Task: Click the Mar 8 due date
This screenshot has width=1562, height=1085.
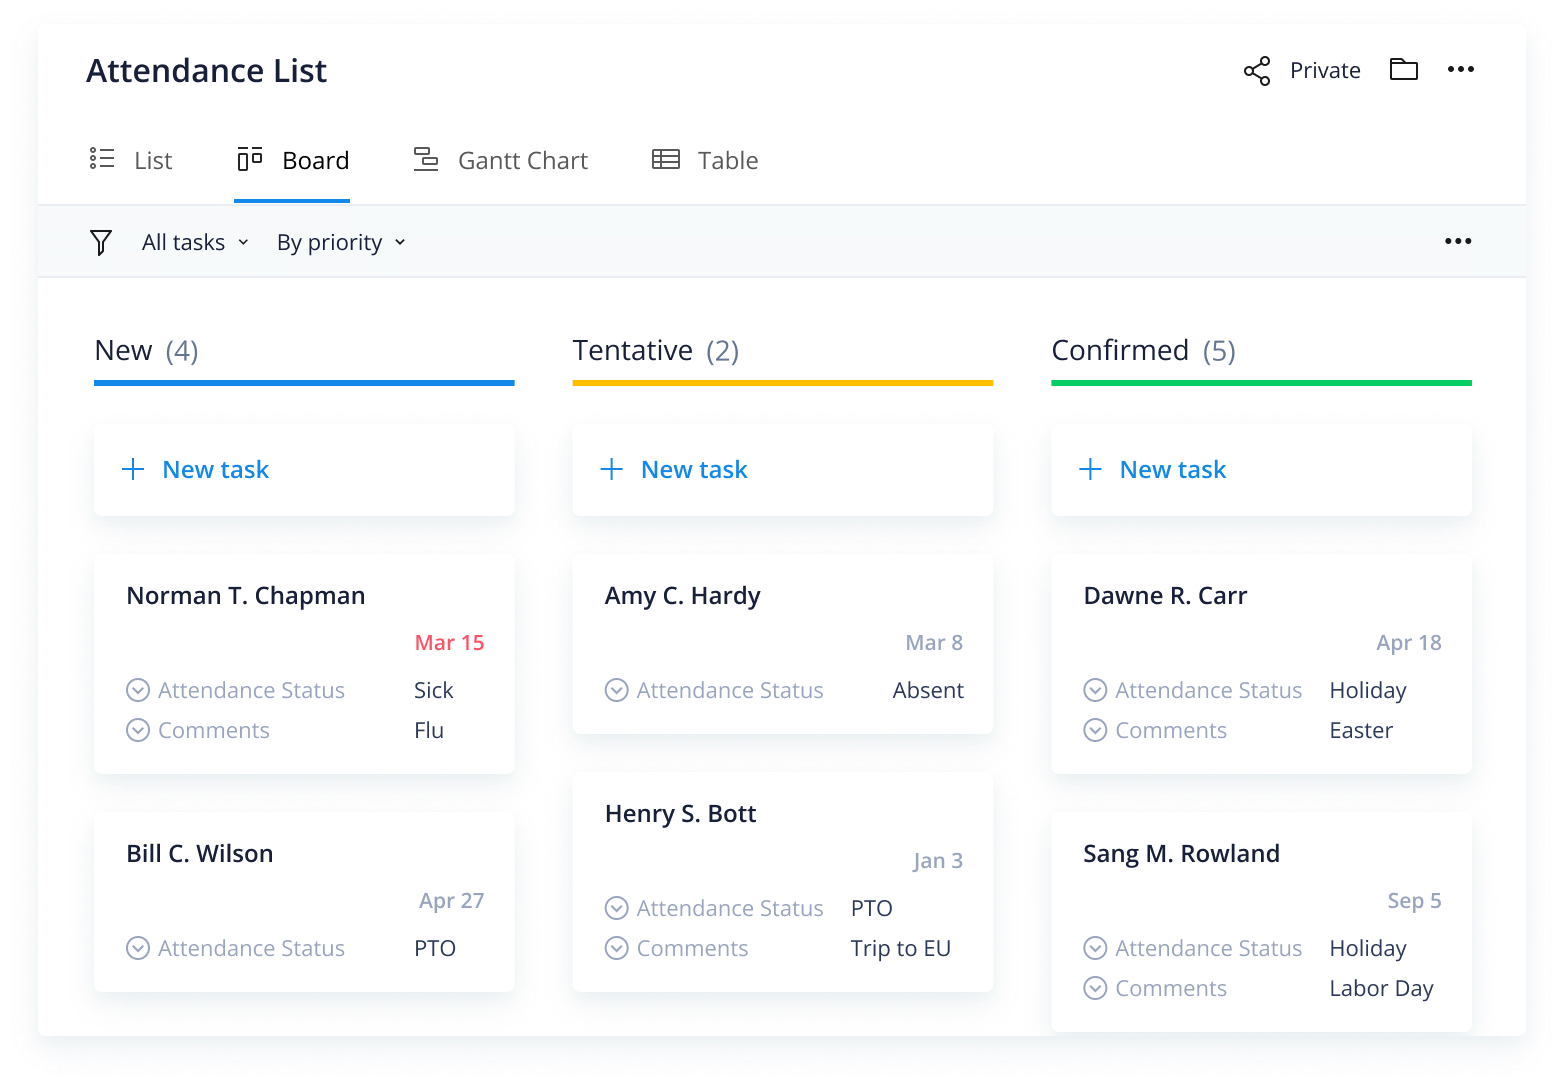Action: [x=934, y=643]
